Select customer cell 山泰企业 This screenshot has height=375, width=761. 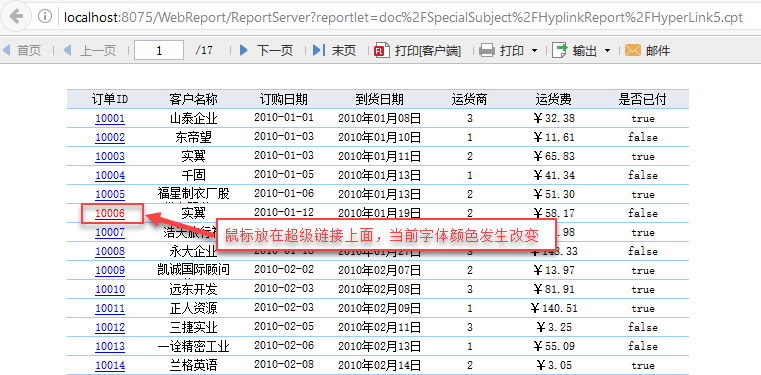[x=193, y=118]
